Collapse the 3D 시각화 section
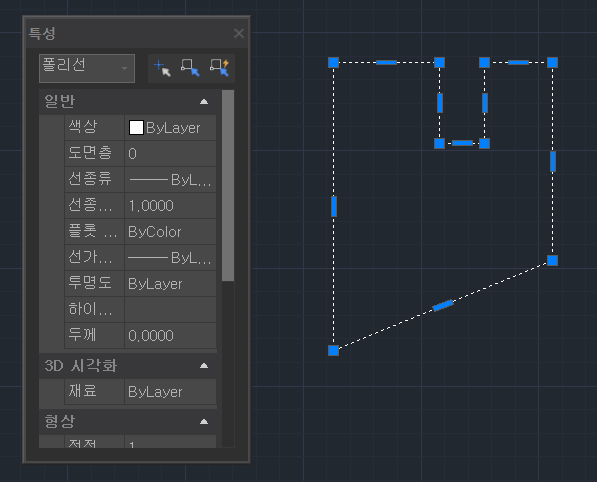Screen dimensions: 597x482 pyautogui.click(x=204, y=366)
